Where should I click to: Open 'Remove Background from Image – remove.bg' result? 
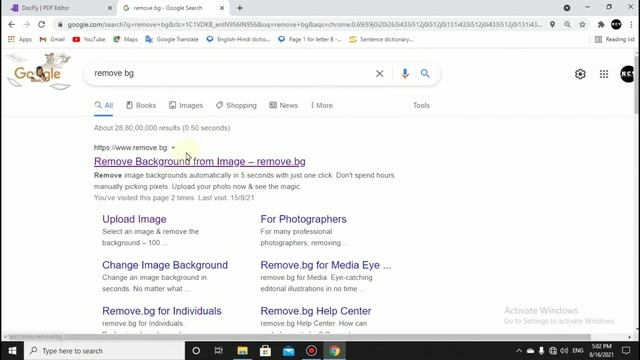tap(200, 162)
